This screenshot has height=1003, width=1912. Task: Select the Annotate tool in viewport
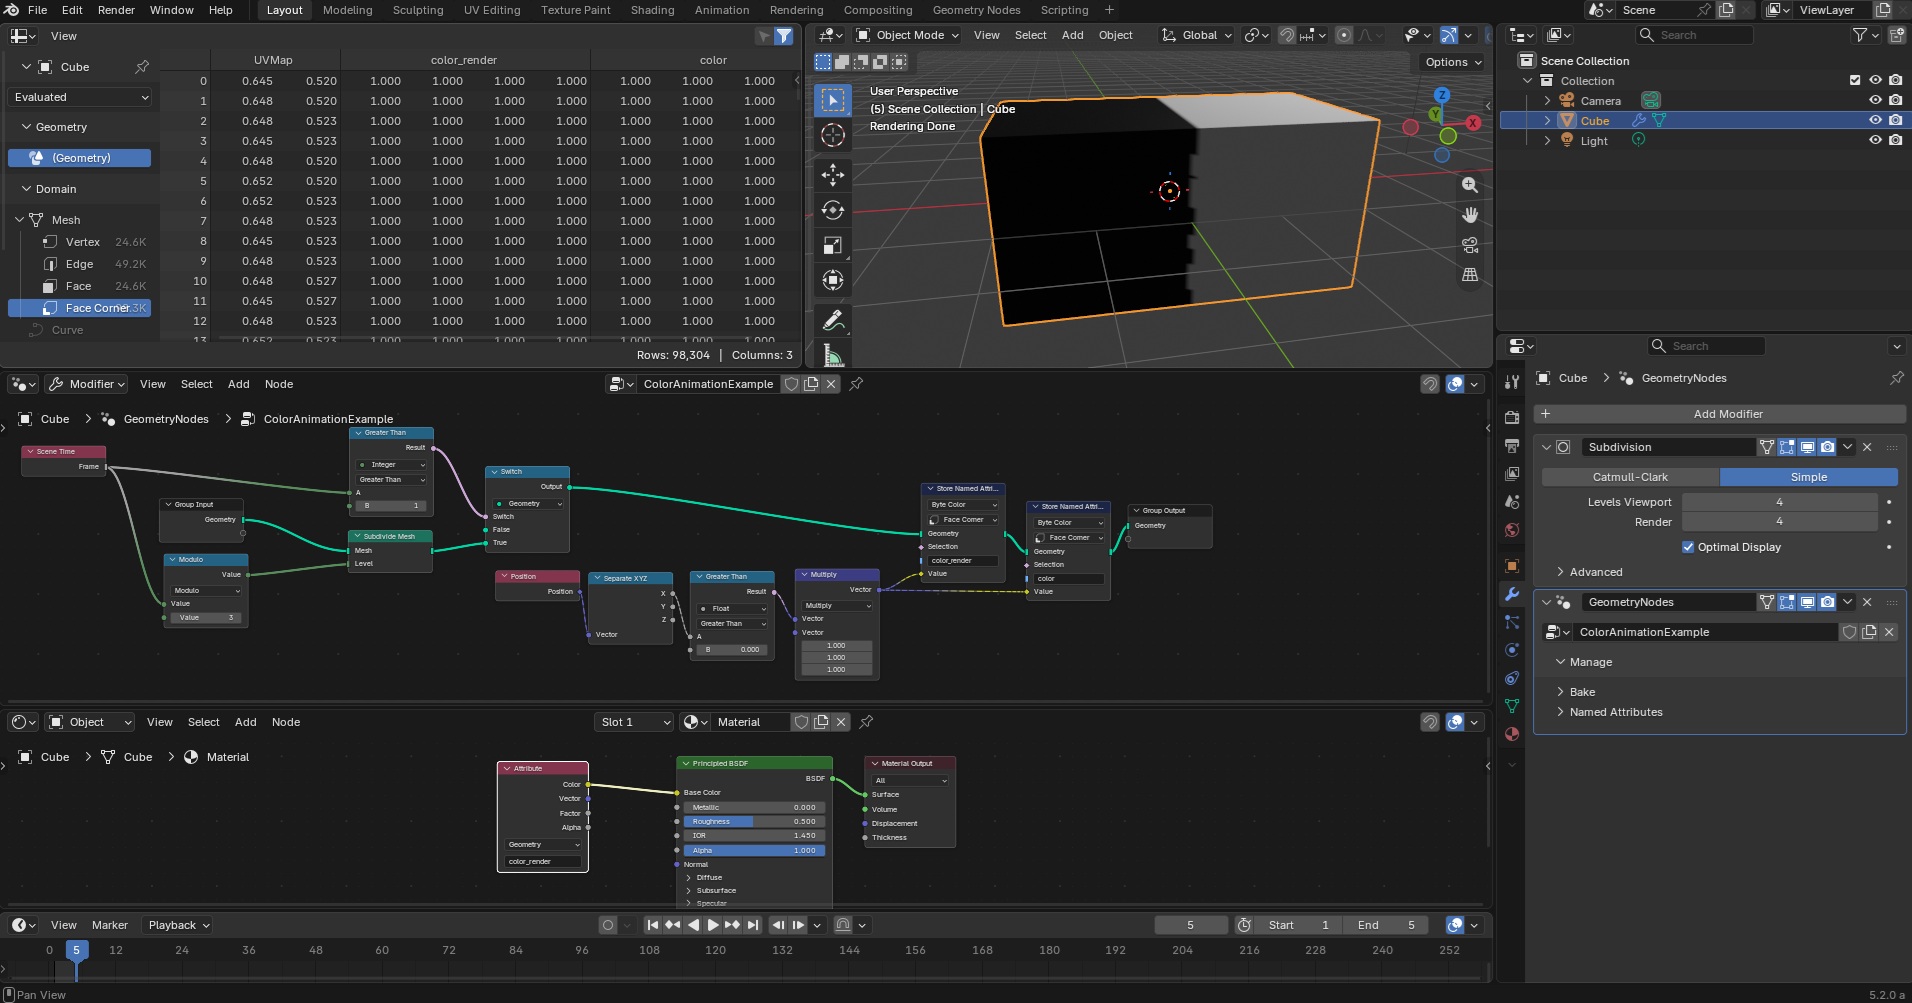pyautogui.click(x=833, y=320)
